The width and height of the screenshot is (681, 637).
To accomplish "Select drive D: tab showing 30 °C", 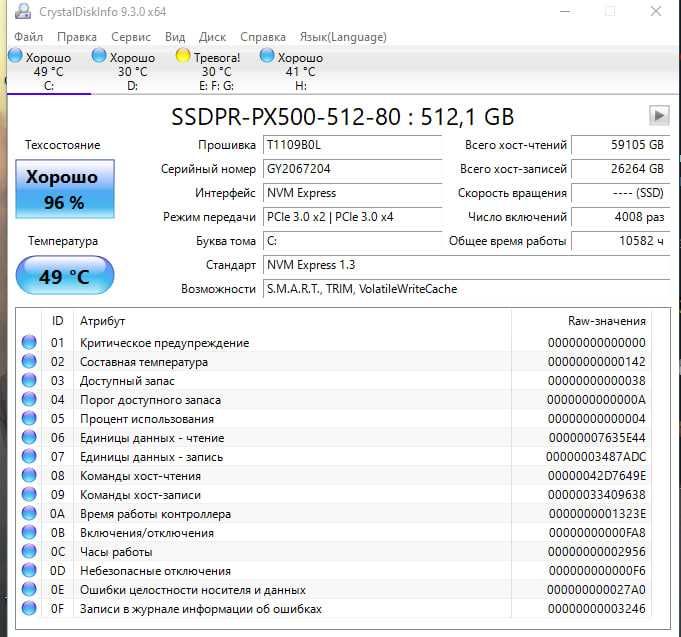I will [x=132, y=70].
